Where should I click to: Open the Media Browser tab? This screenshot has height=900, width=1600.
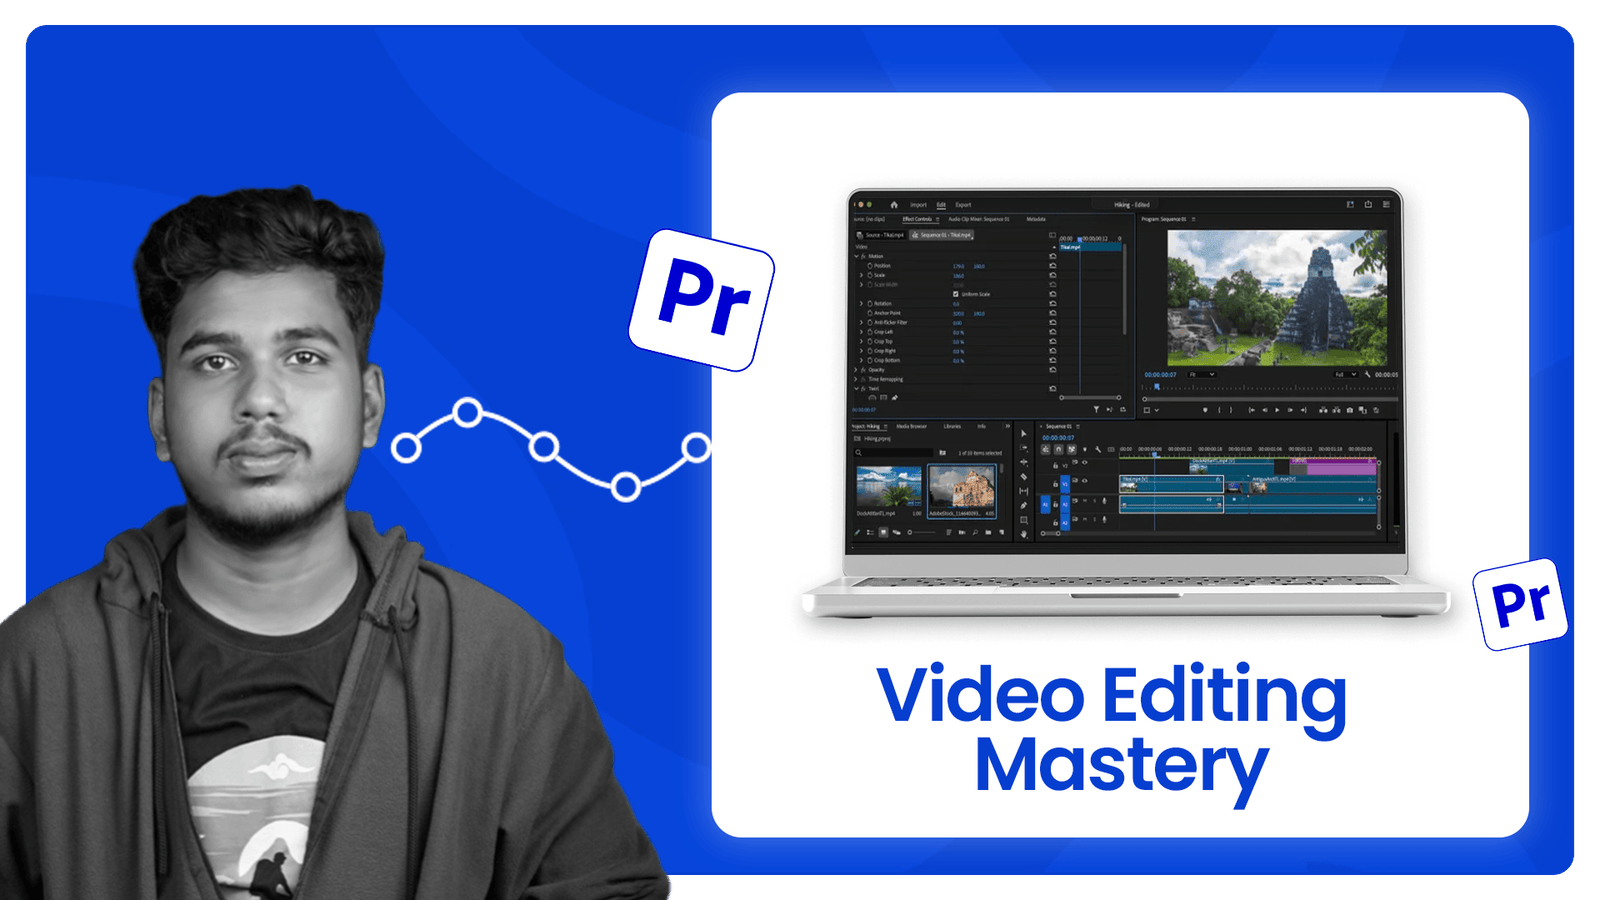(911, 426)
